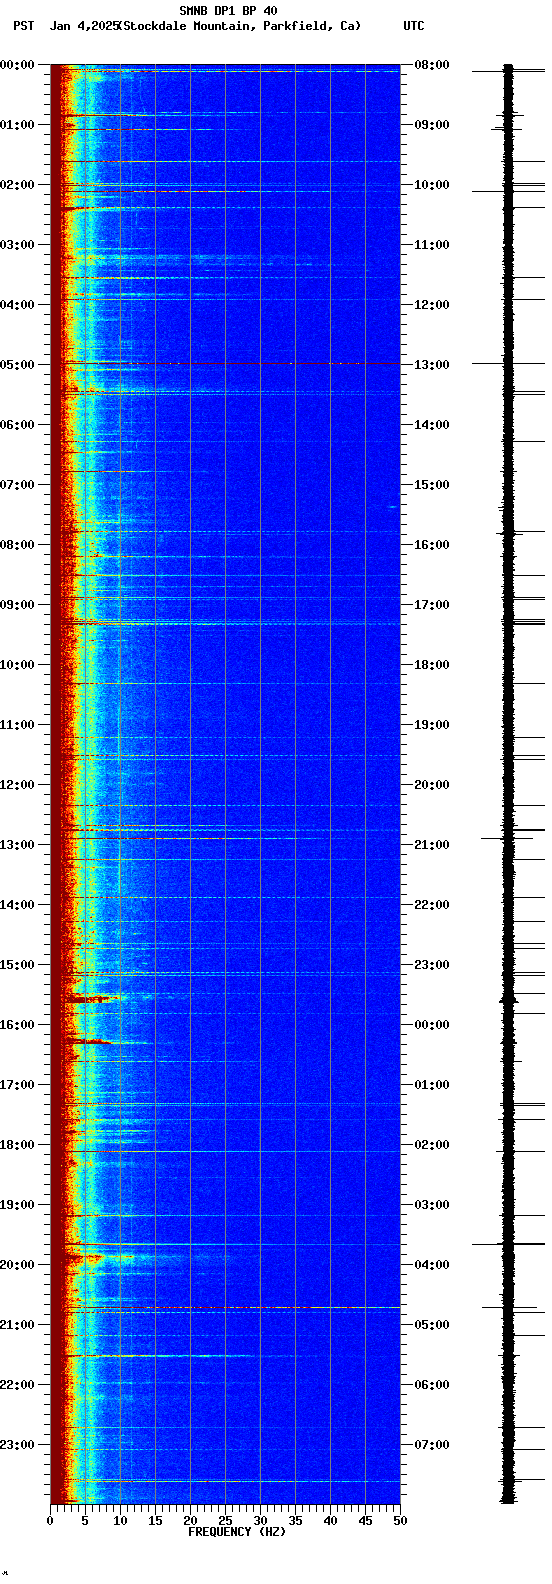Click the UTC "01:00" time label
Image resolution: width=552 pixels, height=1584 pixels.
(432, 1085)
